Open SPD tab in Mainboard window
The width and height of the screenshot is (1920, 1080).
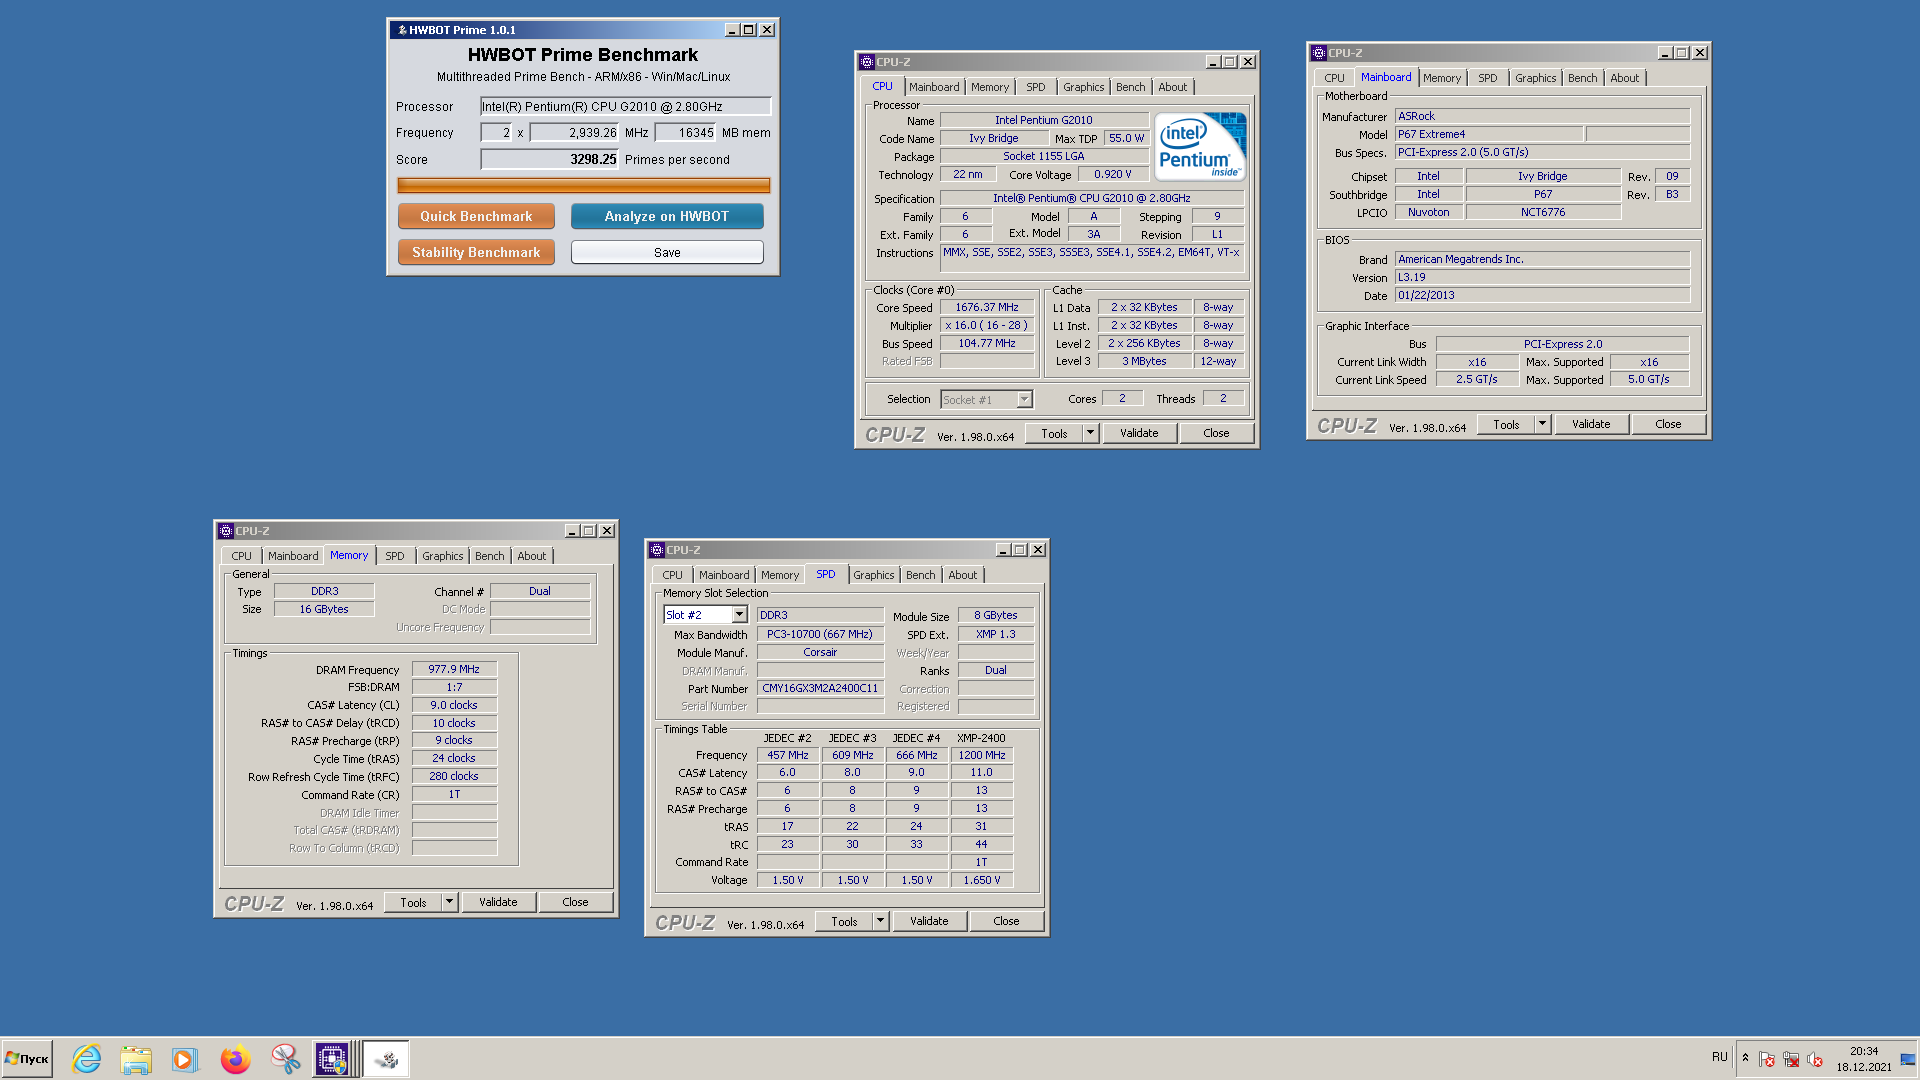click(1488, 78)
